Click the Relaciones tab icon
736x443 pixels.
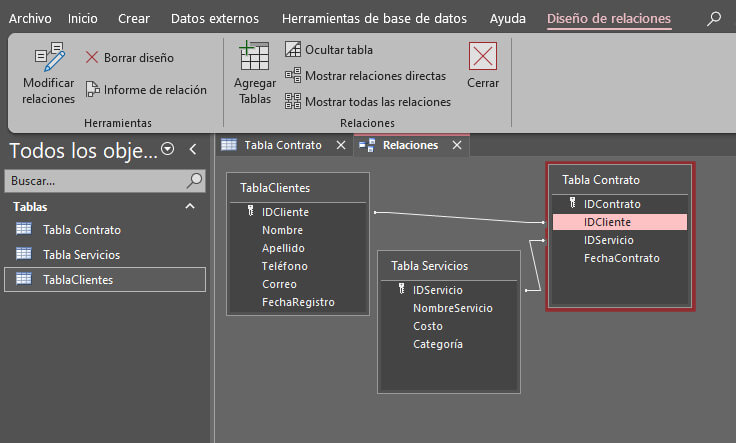[x=367, y=145]
